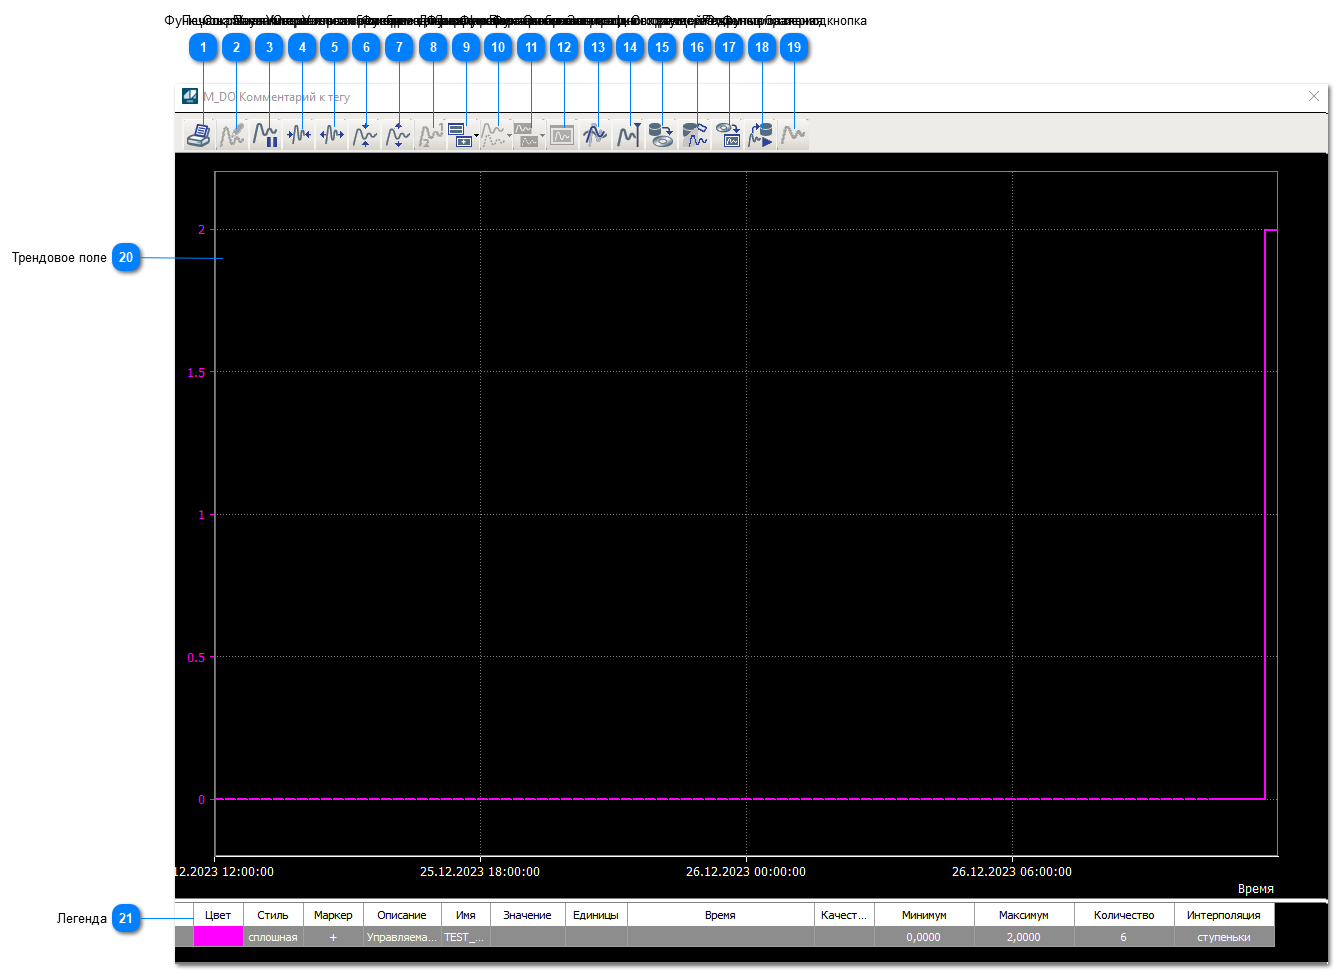The image size is (1337, 973).
Task: Click the 'Имя' legend column header
Action: (466, 915)
